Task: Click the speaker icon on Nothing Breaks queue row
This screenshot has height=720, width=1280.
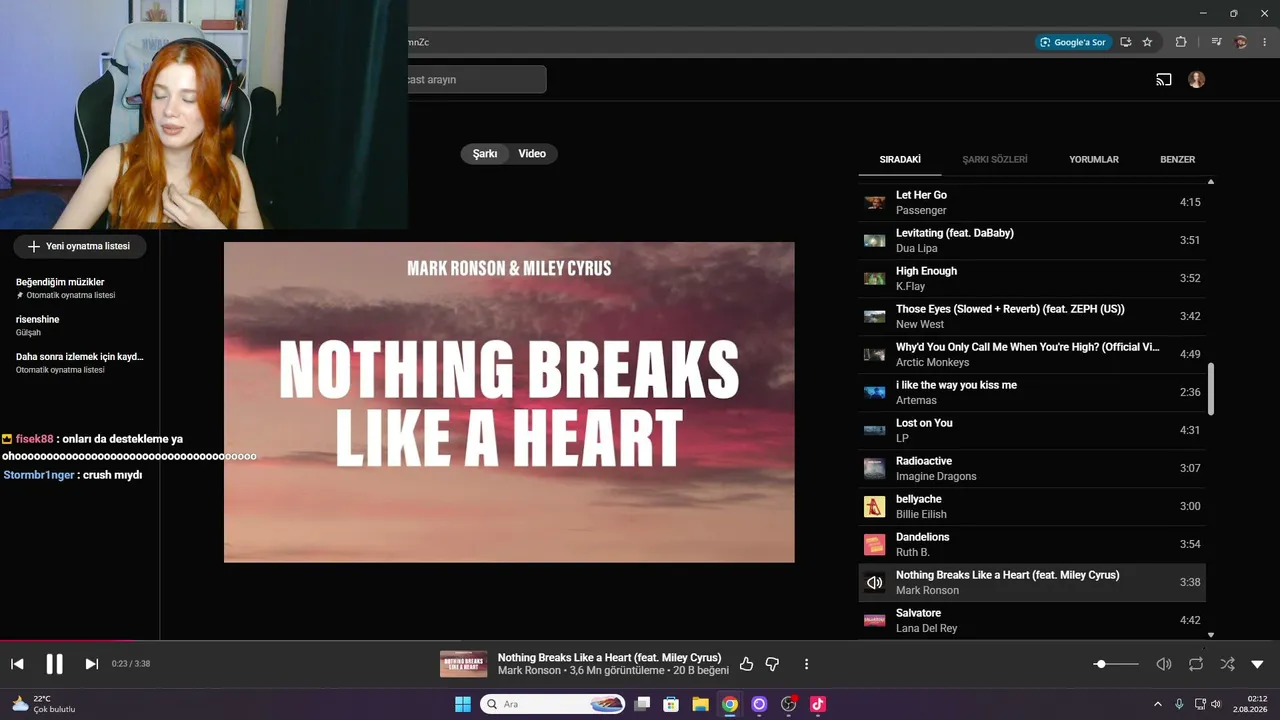Action: [x=875, y=583]
